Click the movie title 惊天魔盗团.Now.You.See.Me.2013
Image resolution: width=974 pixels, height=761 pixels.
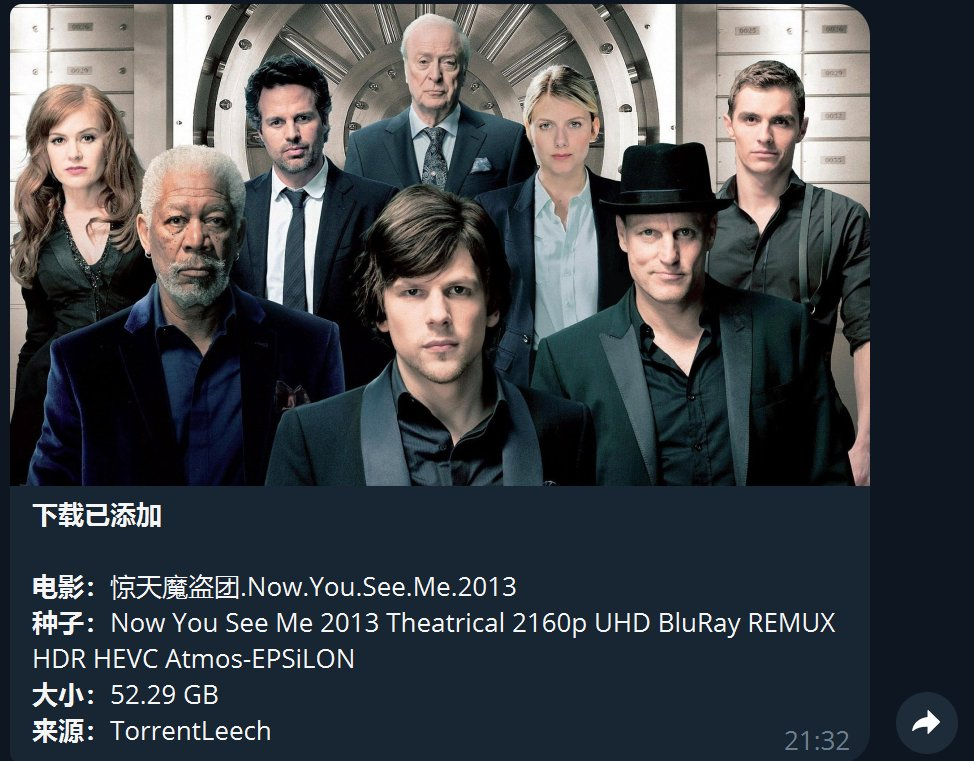[x=313, y=587]
